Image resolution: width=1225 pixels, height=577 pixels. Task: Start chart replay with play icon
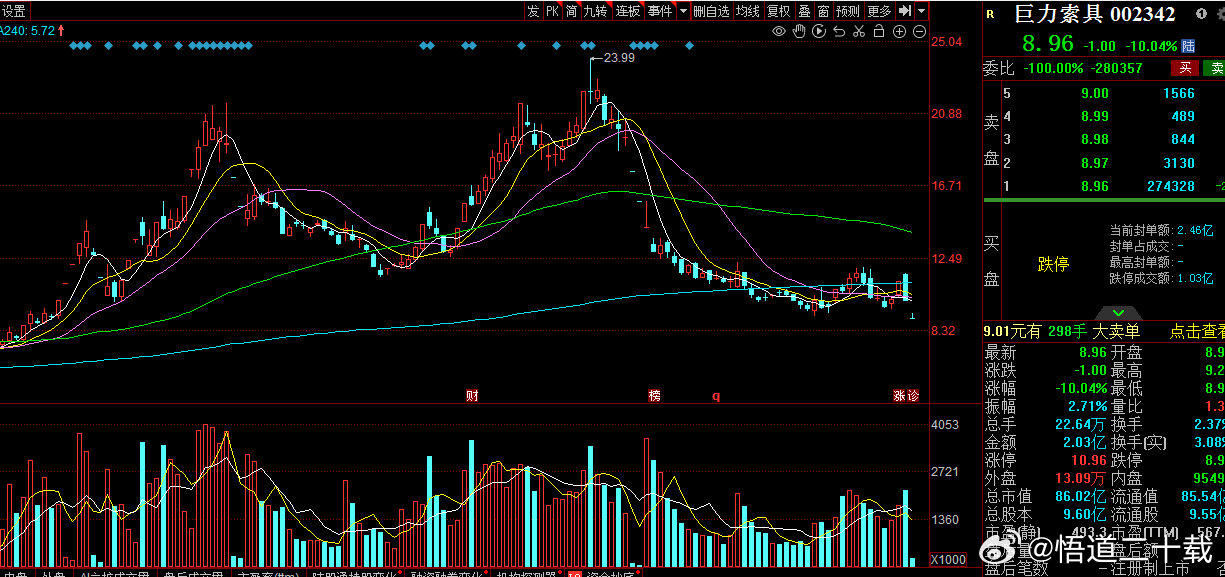click(x=819, y=32)
